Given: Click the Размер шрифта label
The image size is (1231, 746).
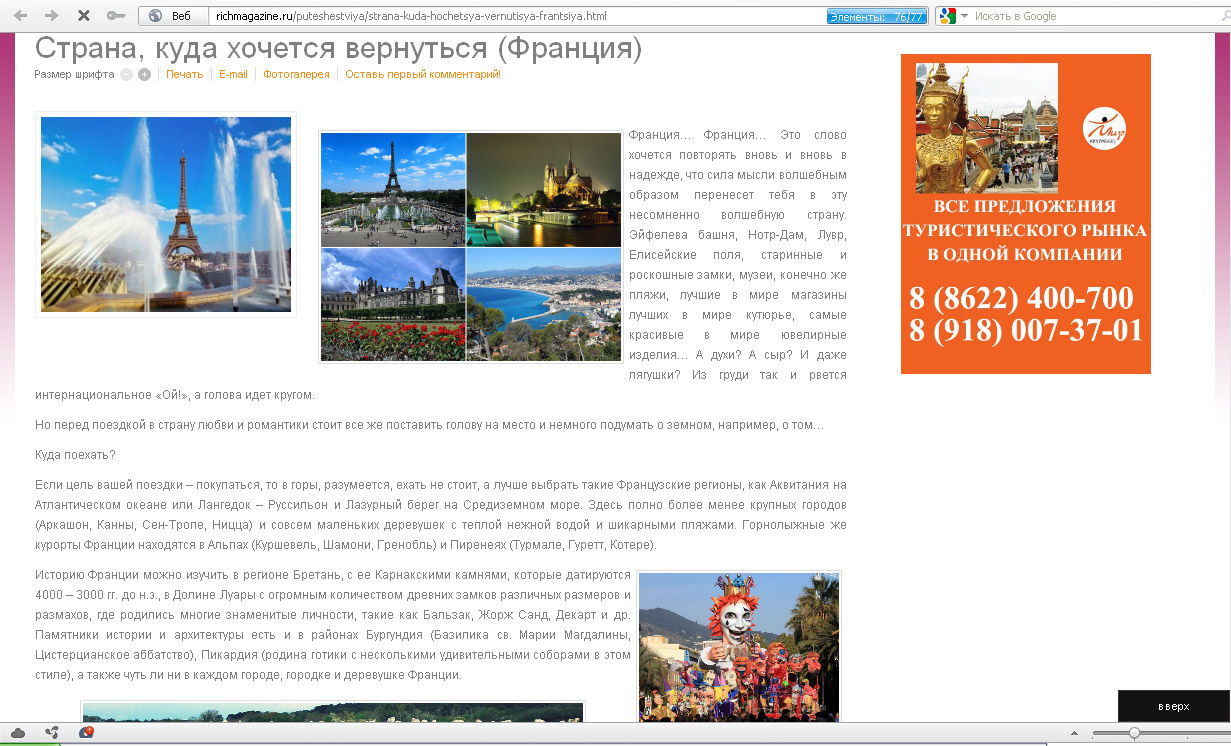Looking at the screenshot, I should pyautogui.click(x=74, y=74).
